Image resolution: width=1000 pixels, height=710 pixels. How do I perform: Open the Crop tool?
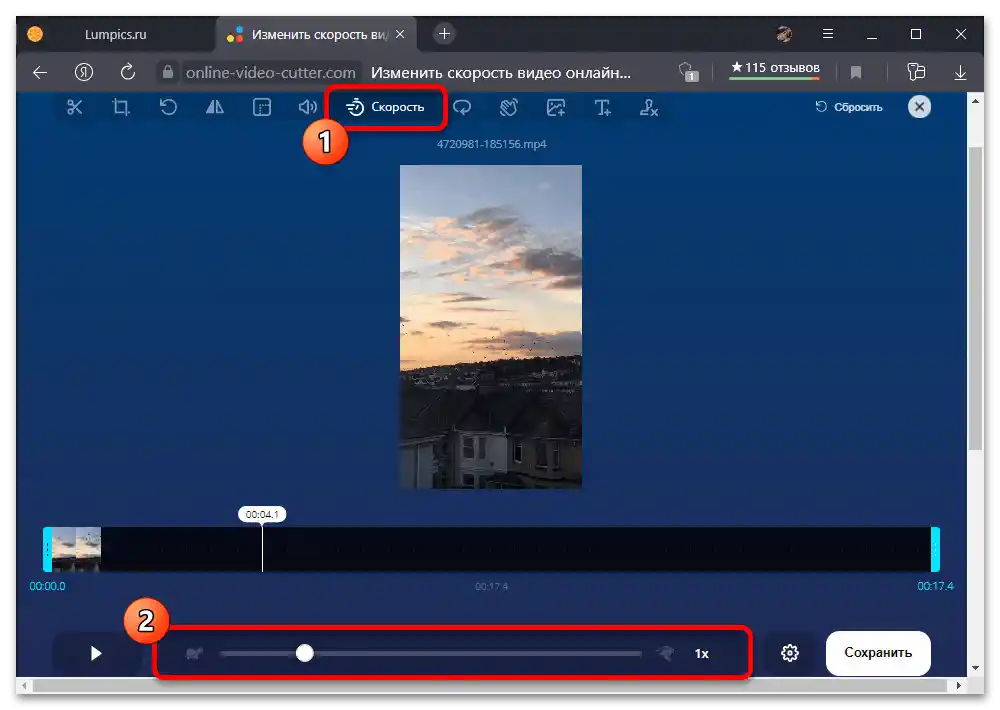(121, 107)
